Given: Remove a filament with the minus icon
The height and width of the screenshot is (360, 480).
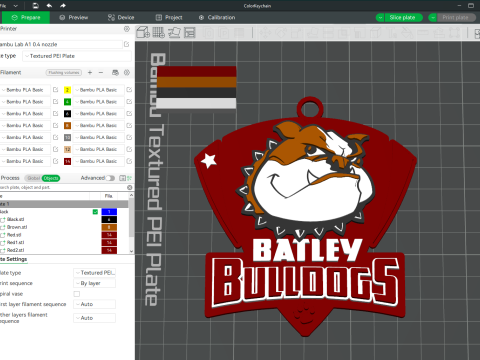Looking at the screenshot, I should pyautogui.click(x=101, y=72).
